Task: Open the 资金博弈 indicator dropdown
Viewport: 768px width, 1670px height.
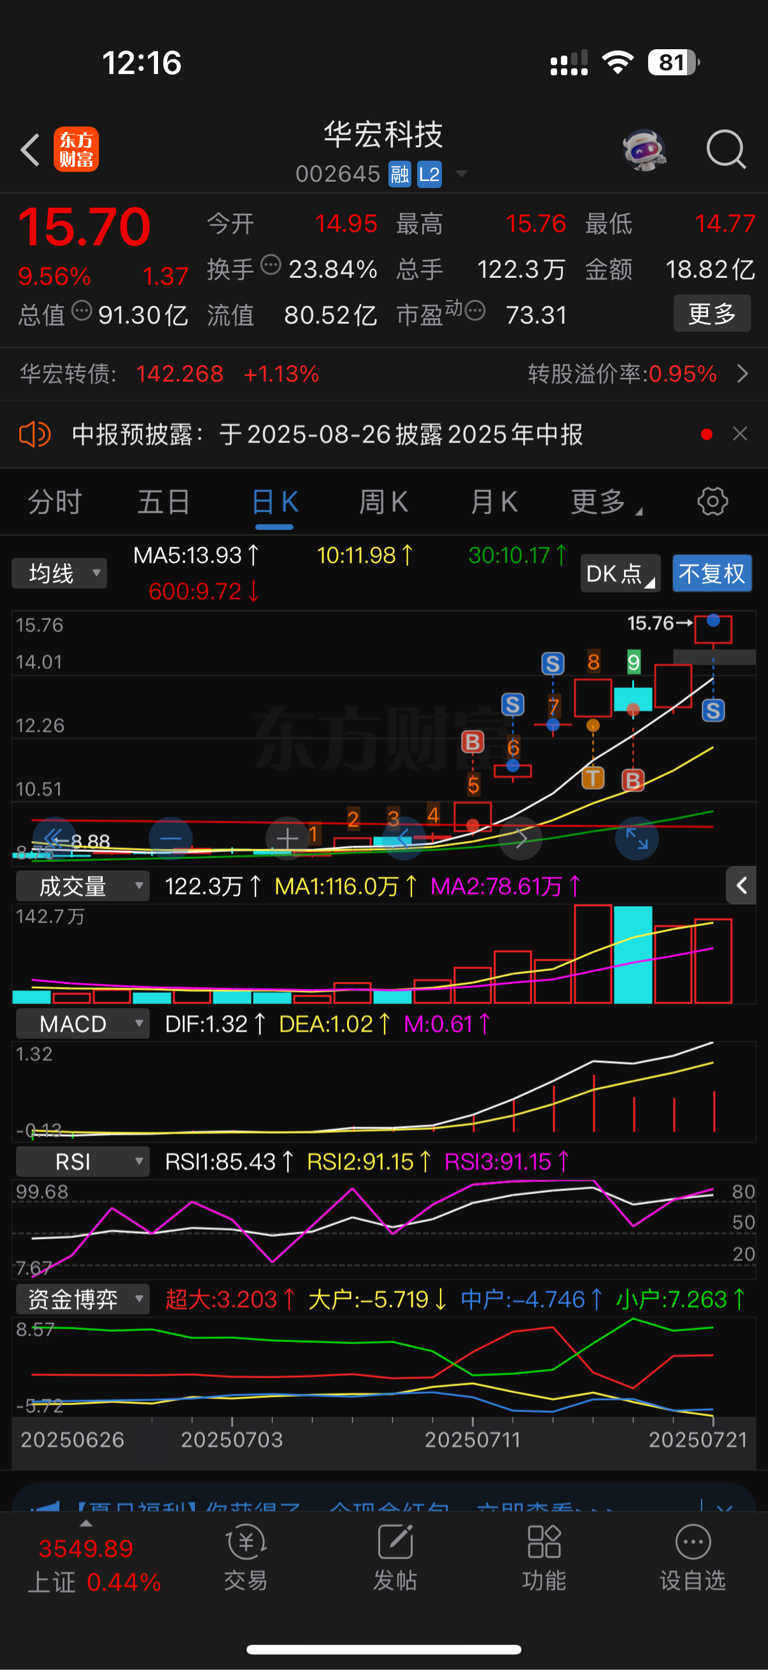Action: [82, 1299]
